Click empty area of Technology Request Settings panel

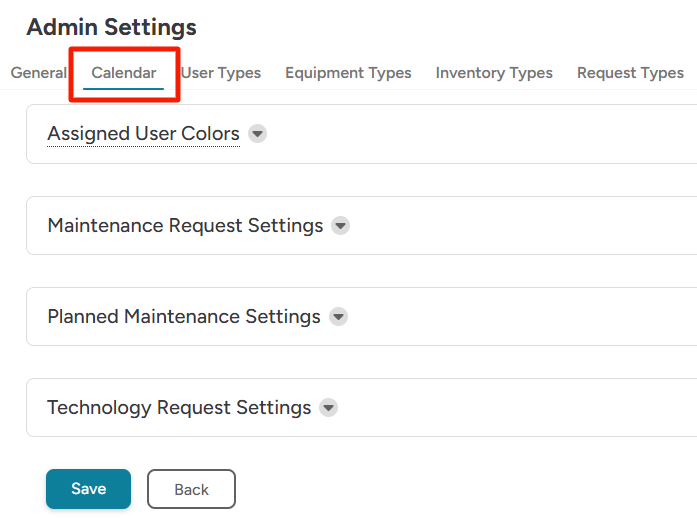coord(520,408)
